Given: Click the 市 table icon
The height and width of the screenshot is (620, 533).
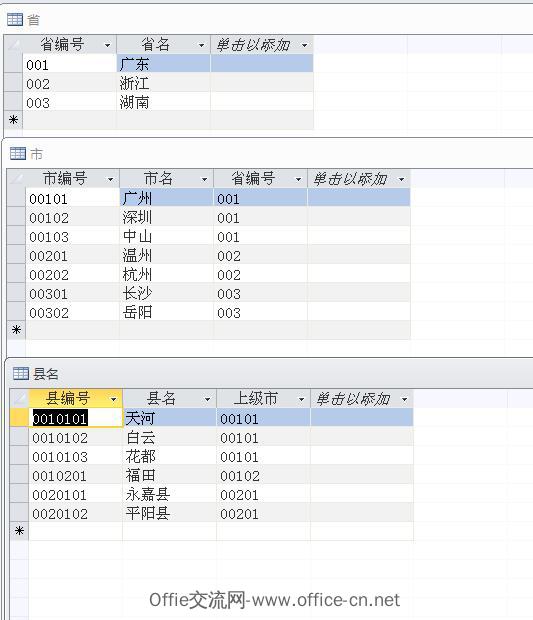Looking at the screenshot, I should pos(18,153).
